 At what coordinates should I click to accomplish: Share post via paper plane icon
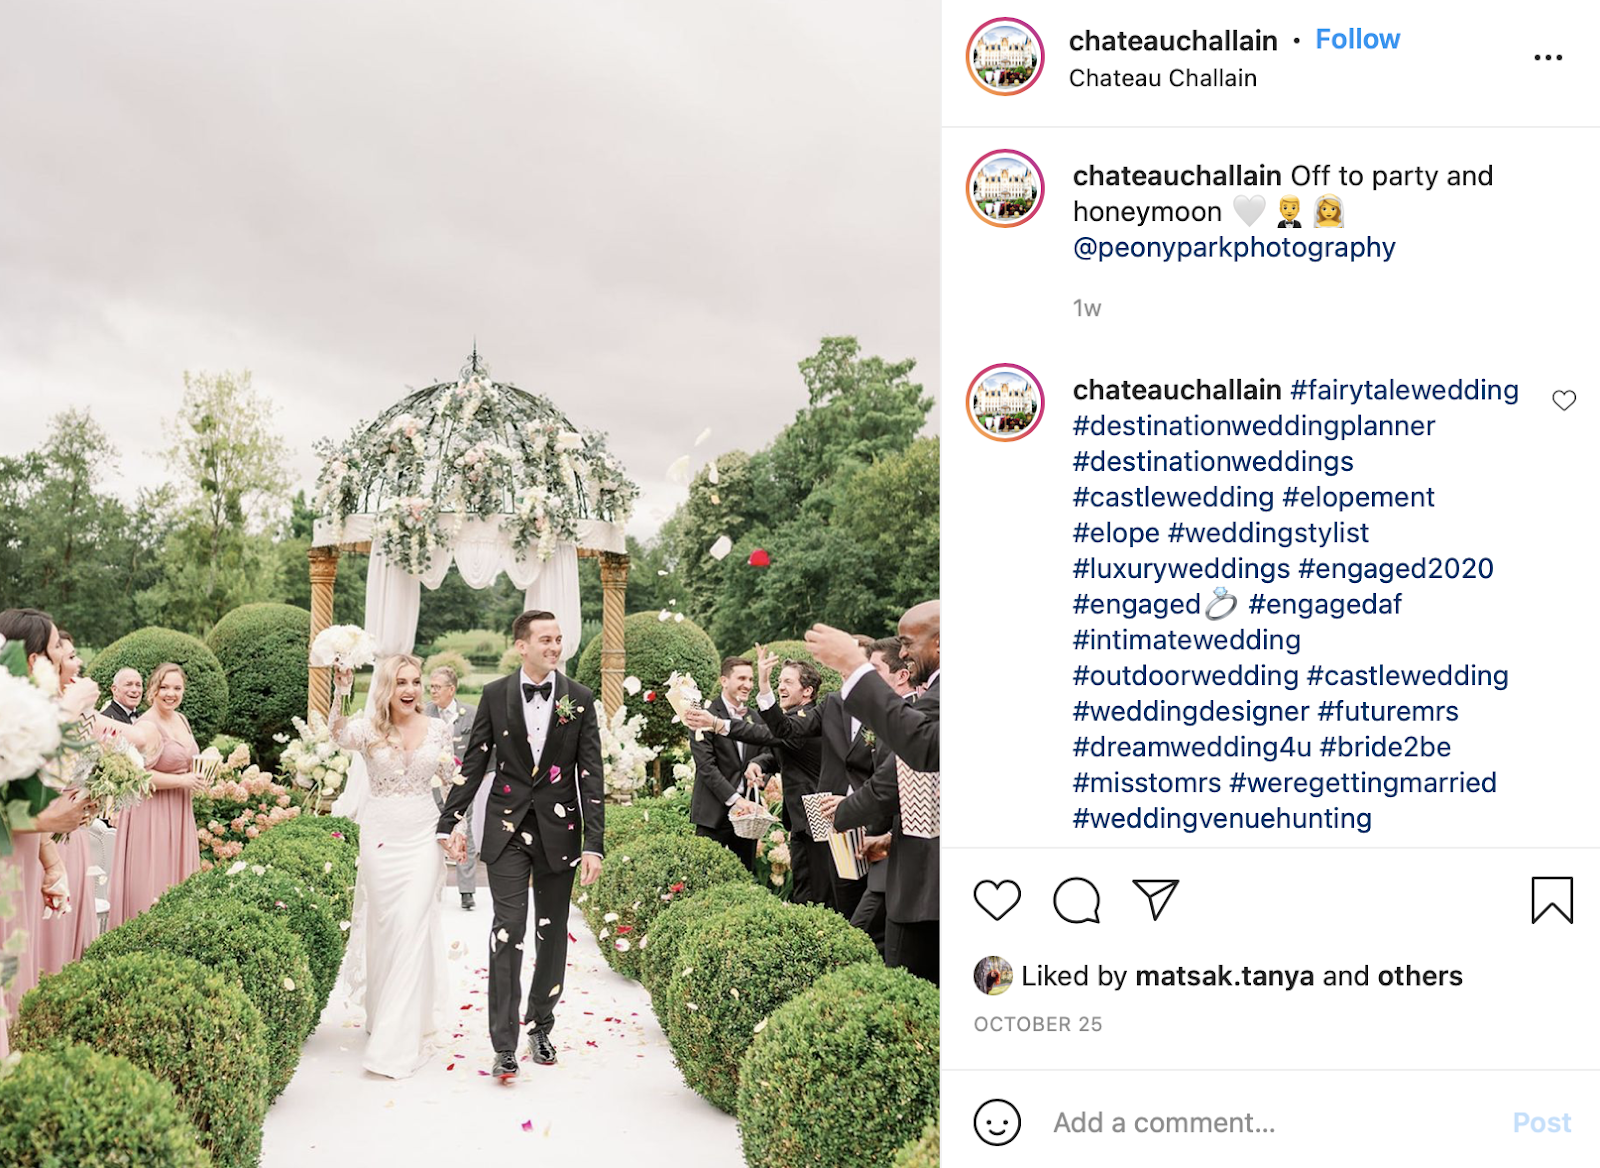(x=1155, y=899)
